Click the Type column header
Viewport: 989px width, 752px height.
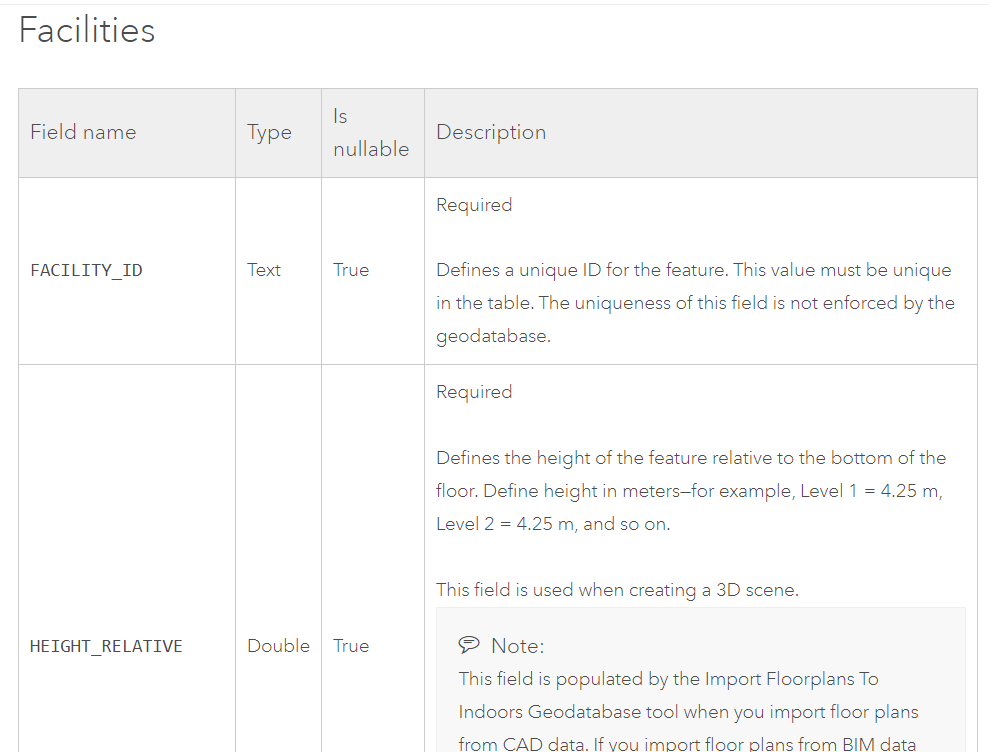[x=268, y=131]
